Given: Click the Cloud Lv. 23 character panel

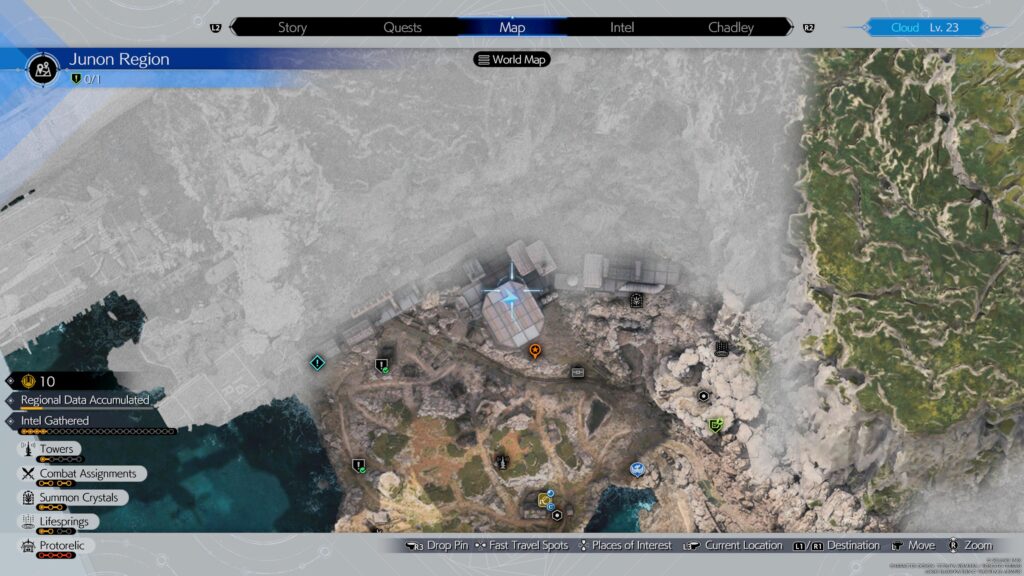Looking at the screenshot, I should [x=924, y=28].
